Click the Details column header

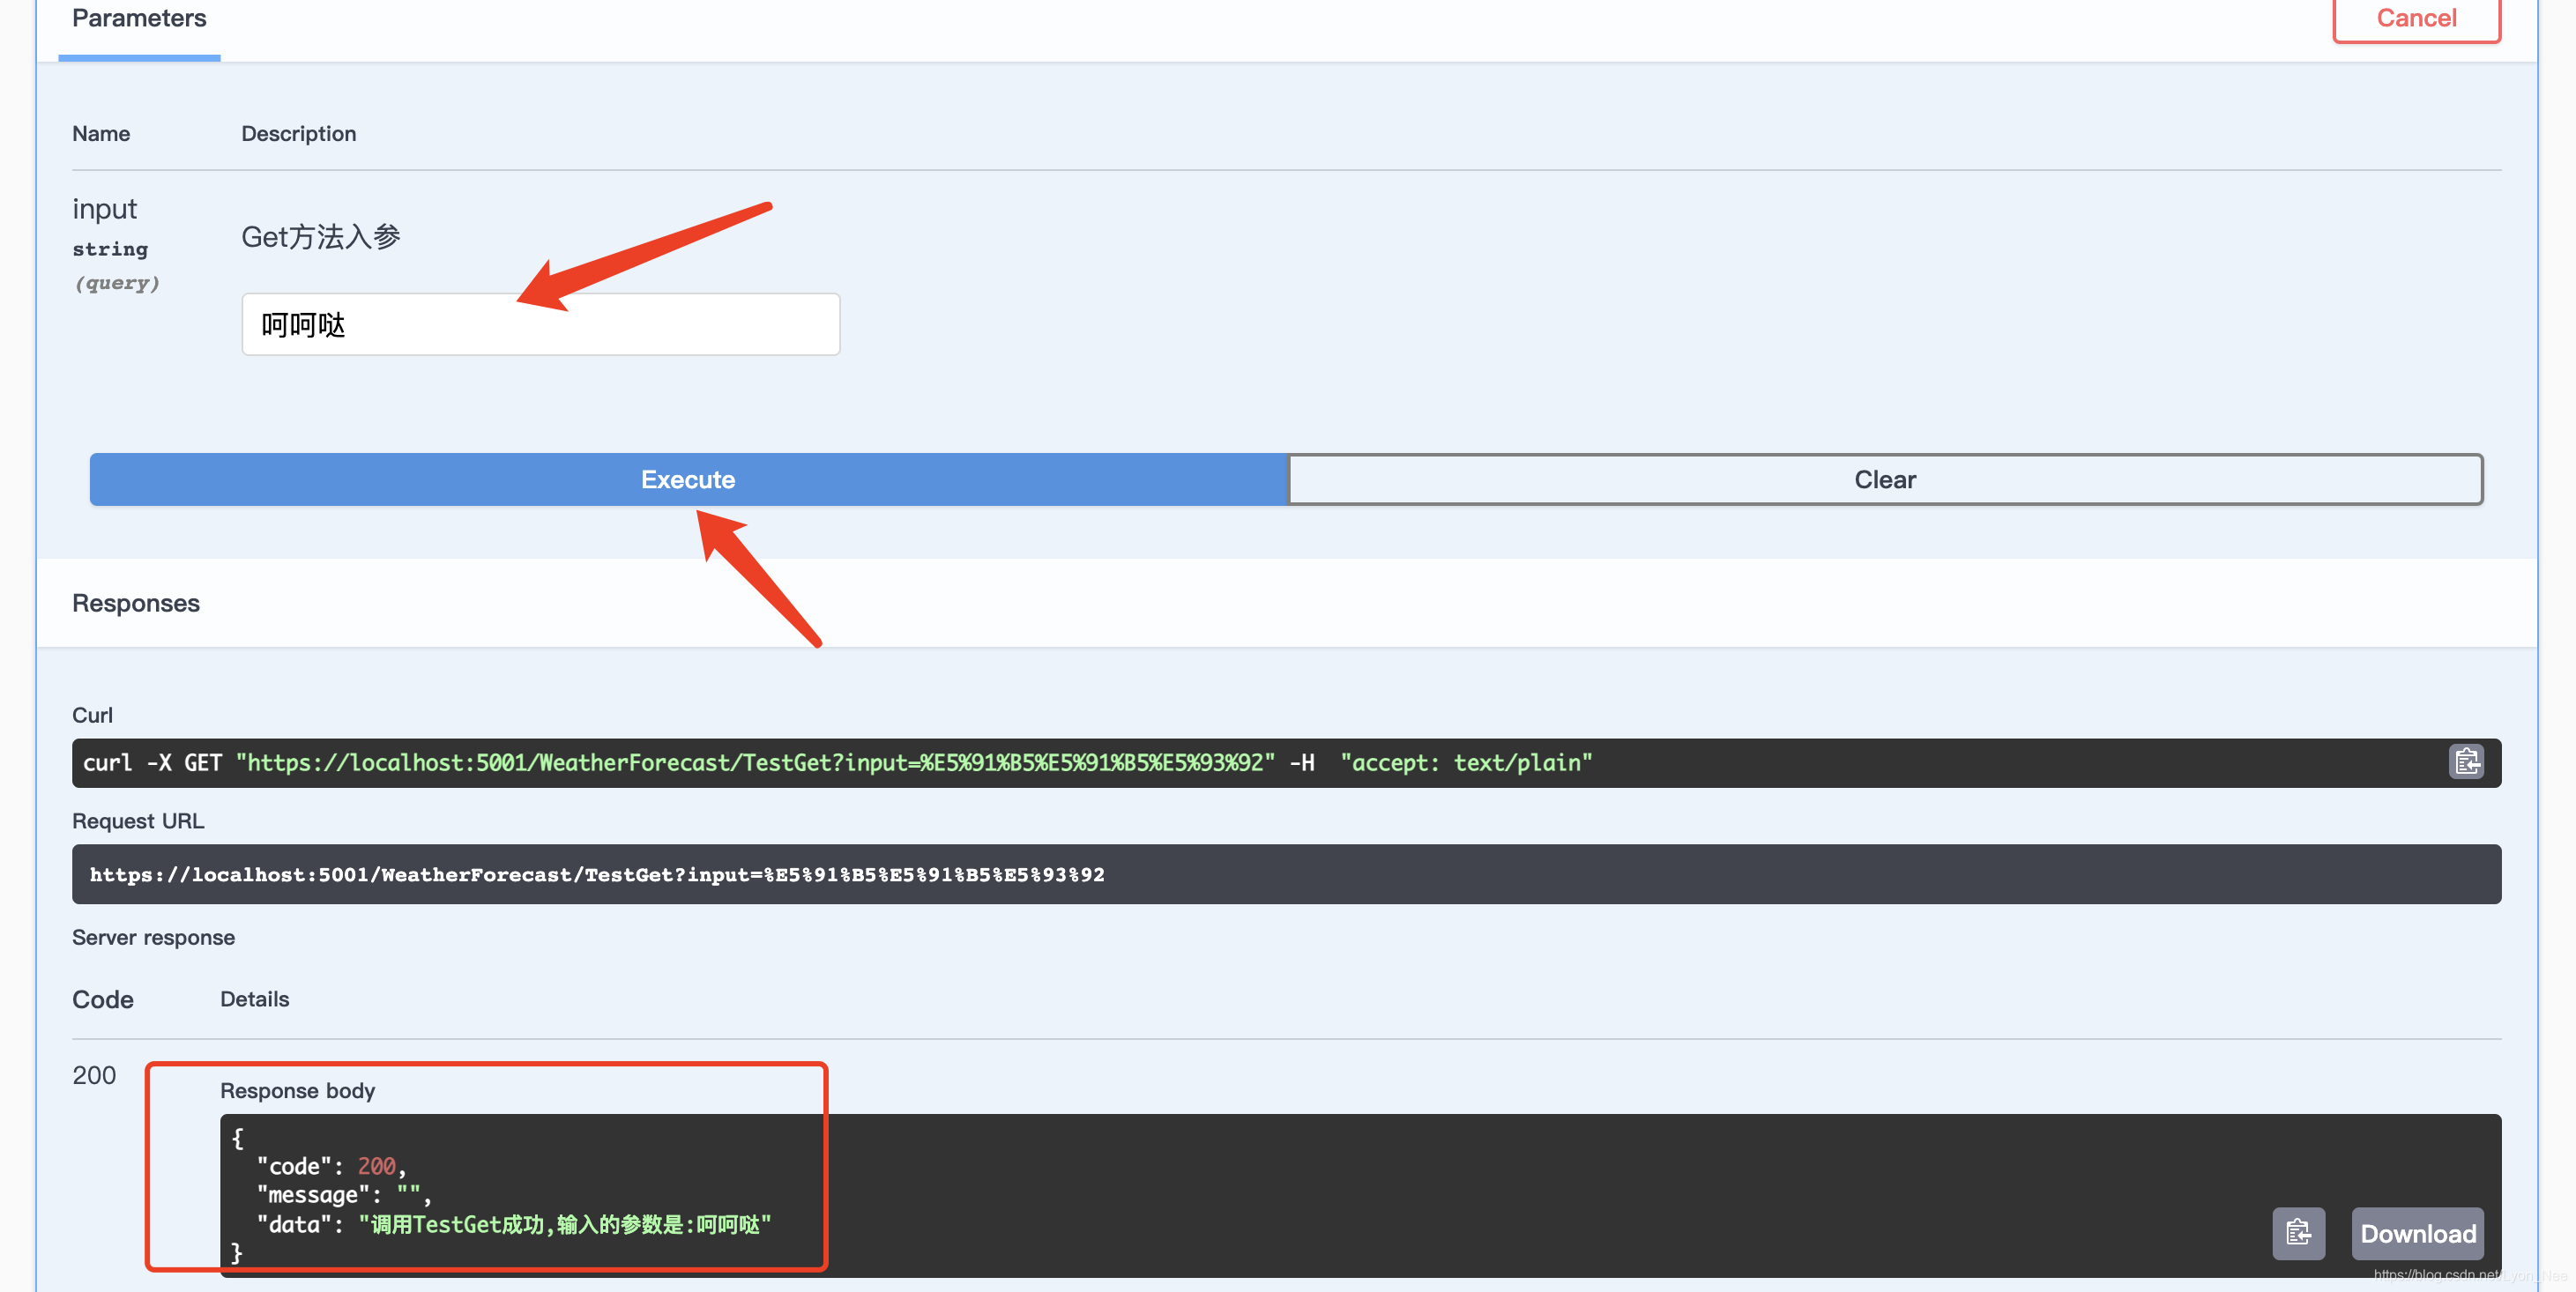255,999
